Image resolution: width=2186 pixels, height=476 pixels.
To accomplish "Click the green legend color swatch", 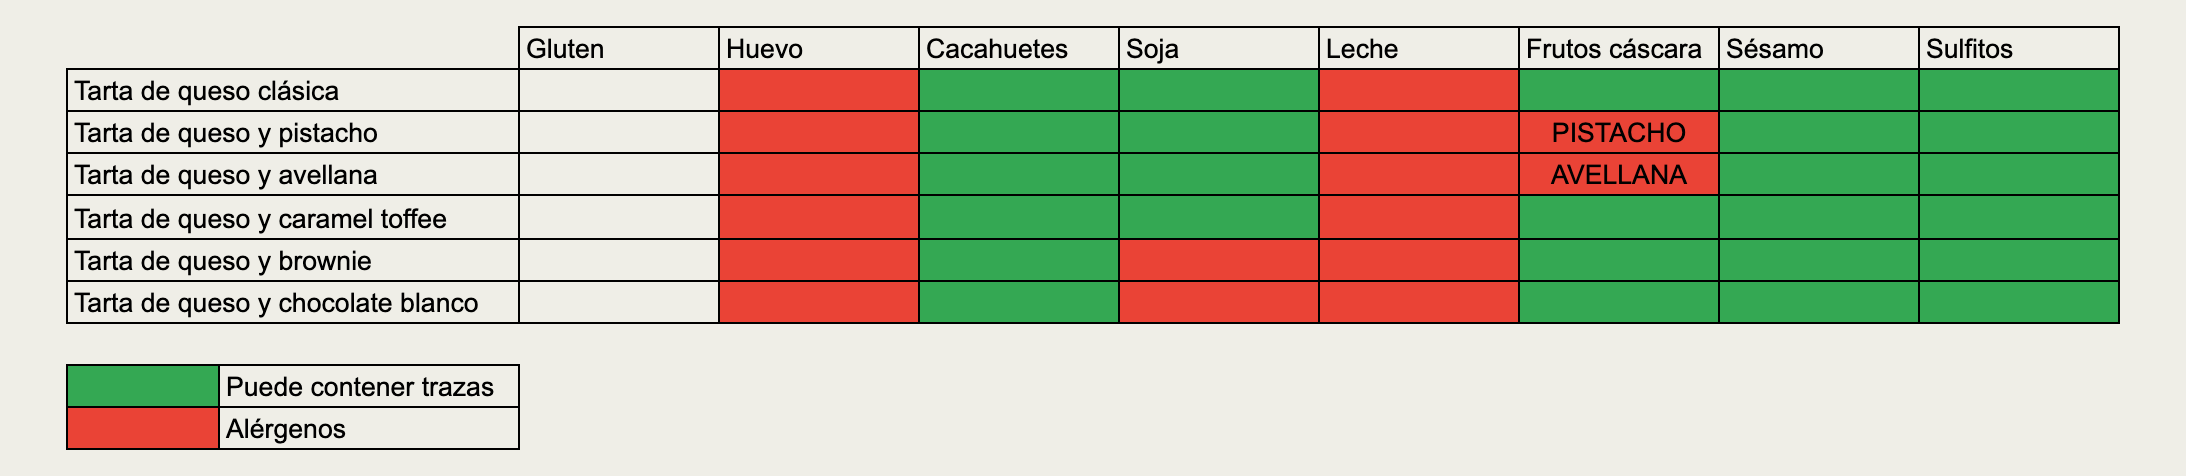I will (143, 386).
